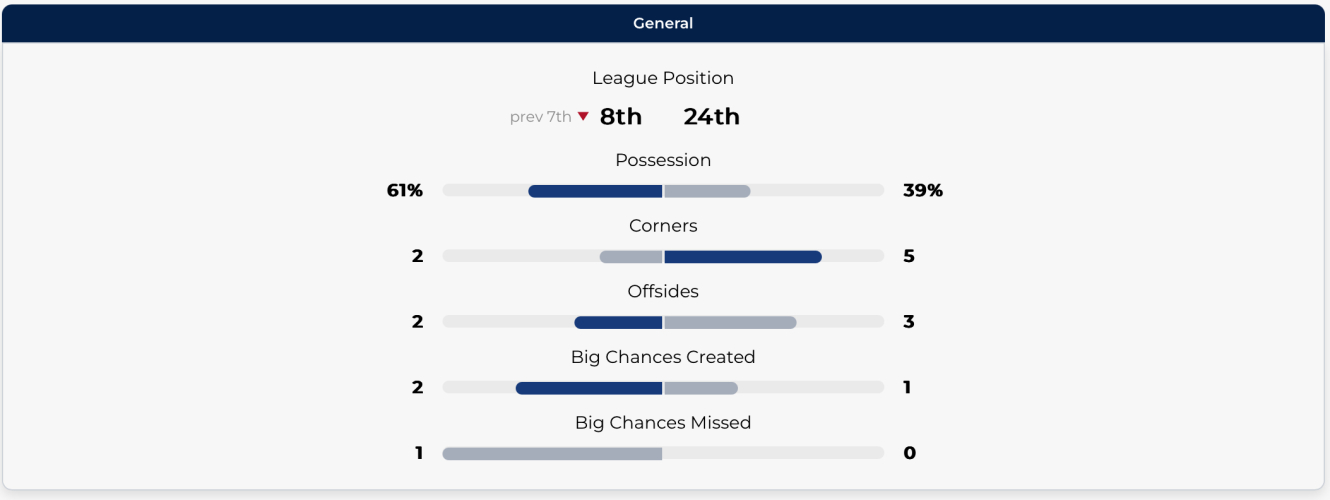Click the 8th league position value
This screenshot has width=1330, height=500.
[x=621, y=117]
